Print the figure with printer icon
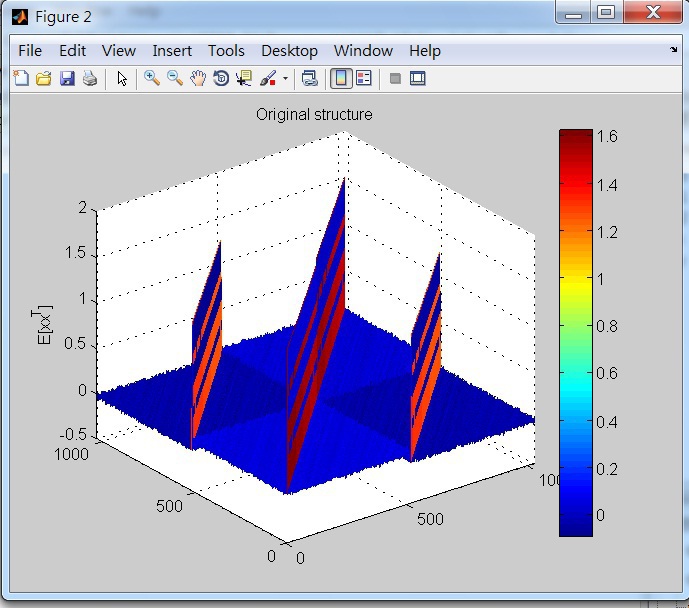The height and width of the screenshot is (608, 689). (x=90, y=78)
